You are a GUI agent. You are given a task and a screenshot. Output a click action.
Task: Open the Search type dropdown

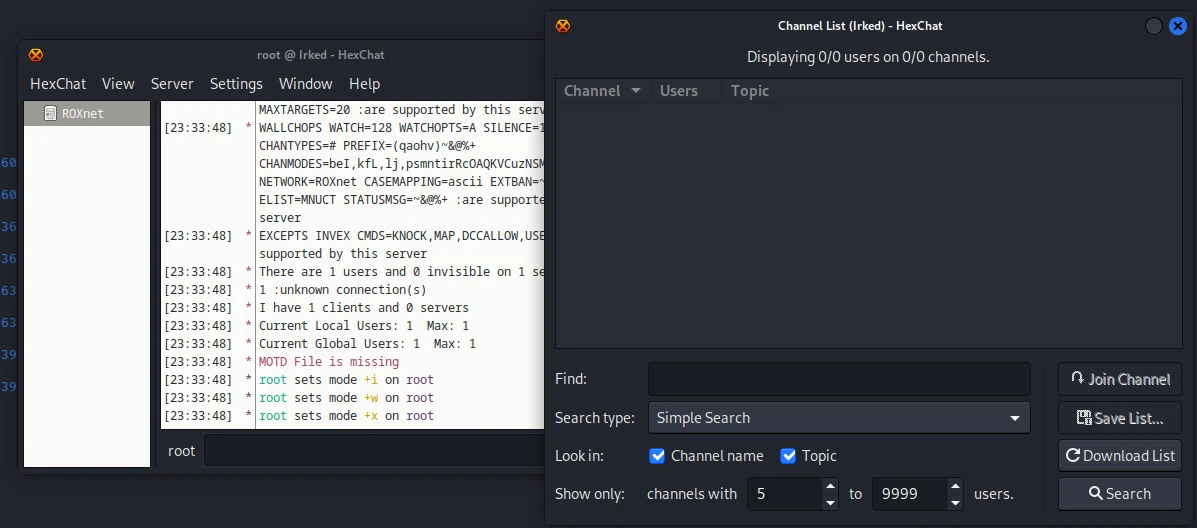click(x=839, y=417)
